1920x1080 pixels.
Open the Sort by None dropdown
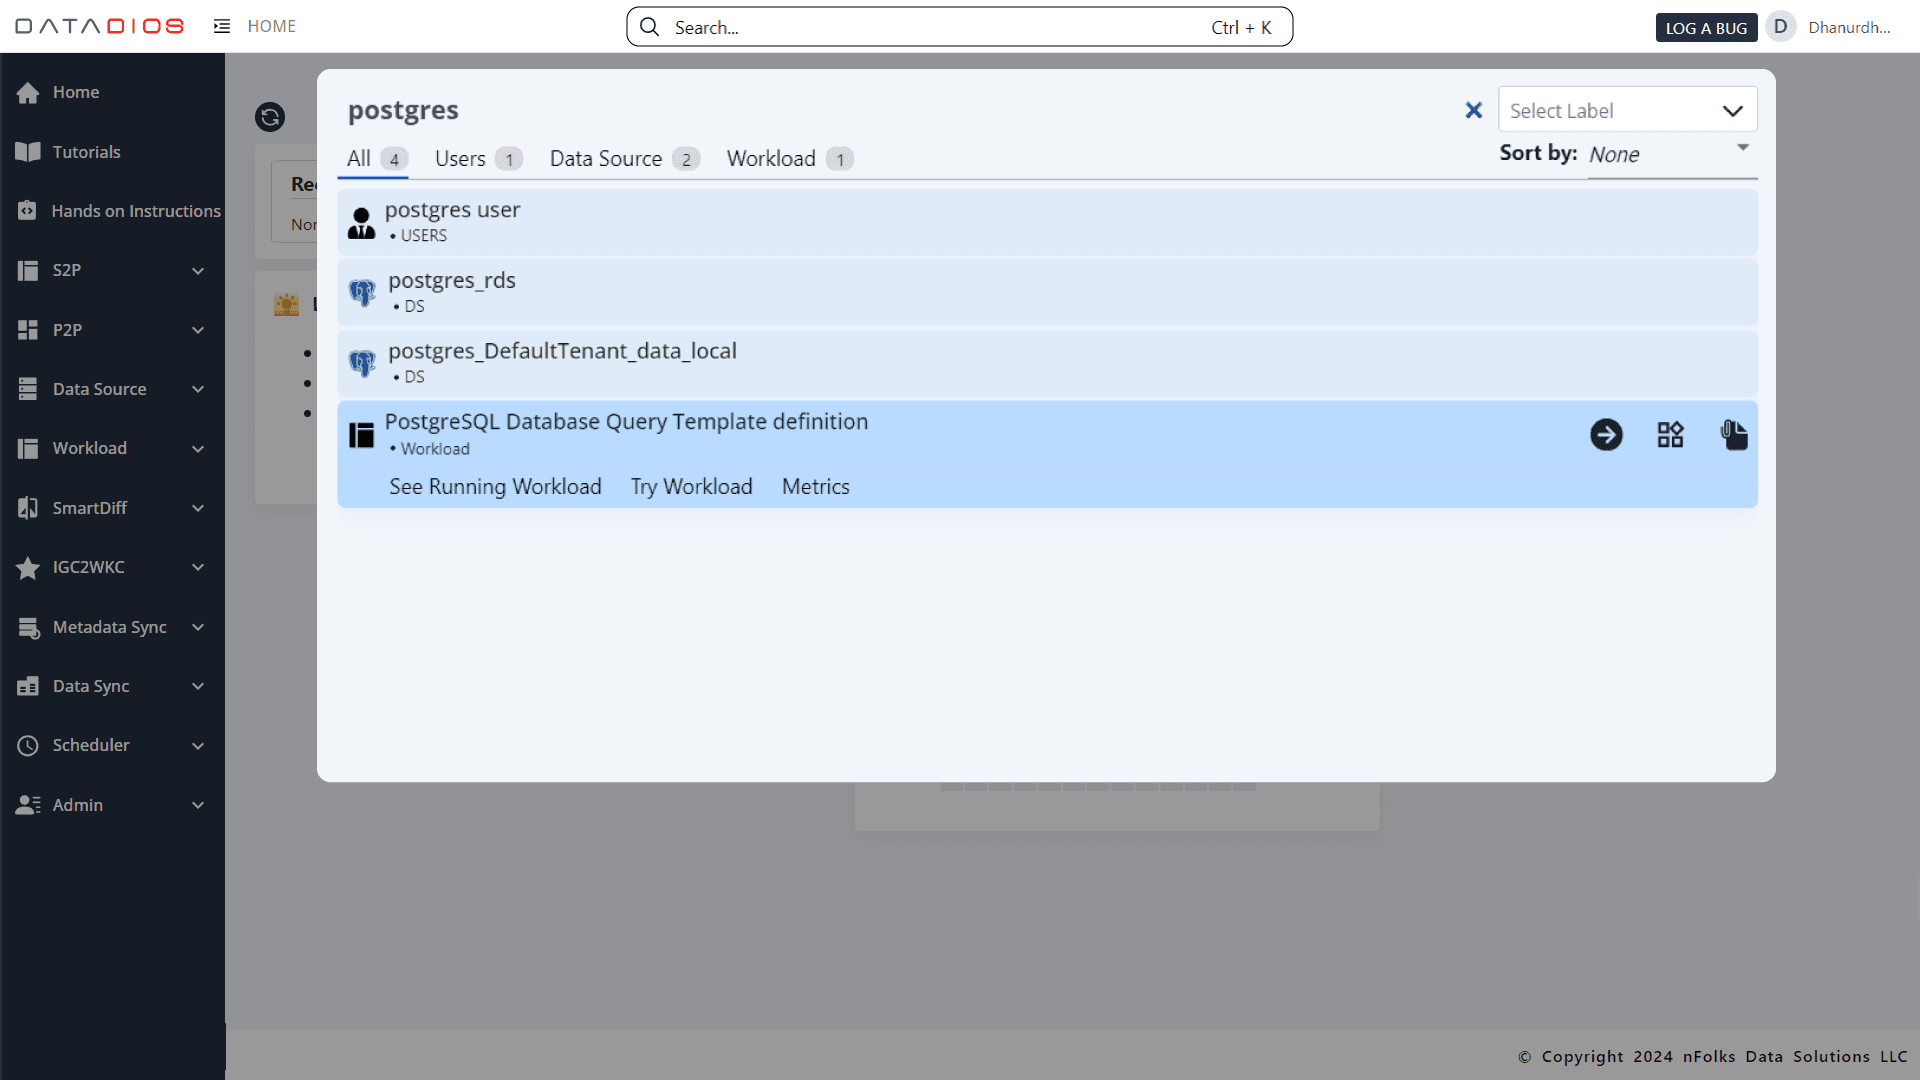pos(1670,154)
